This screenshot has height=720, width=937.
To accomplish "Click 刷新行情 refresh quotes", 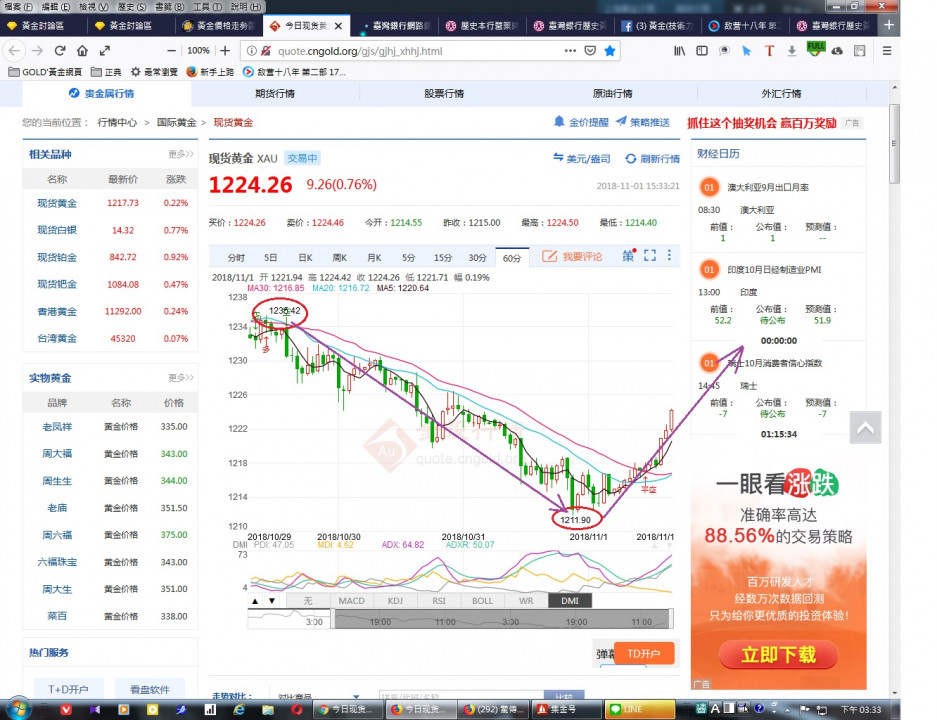I will point(653,159).
